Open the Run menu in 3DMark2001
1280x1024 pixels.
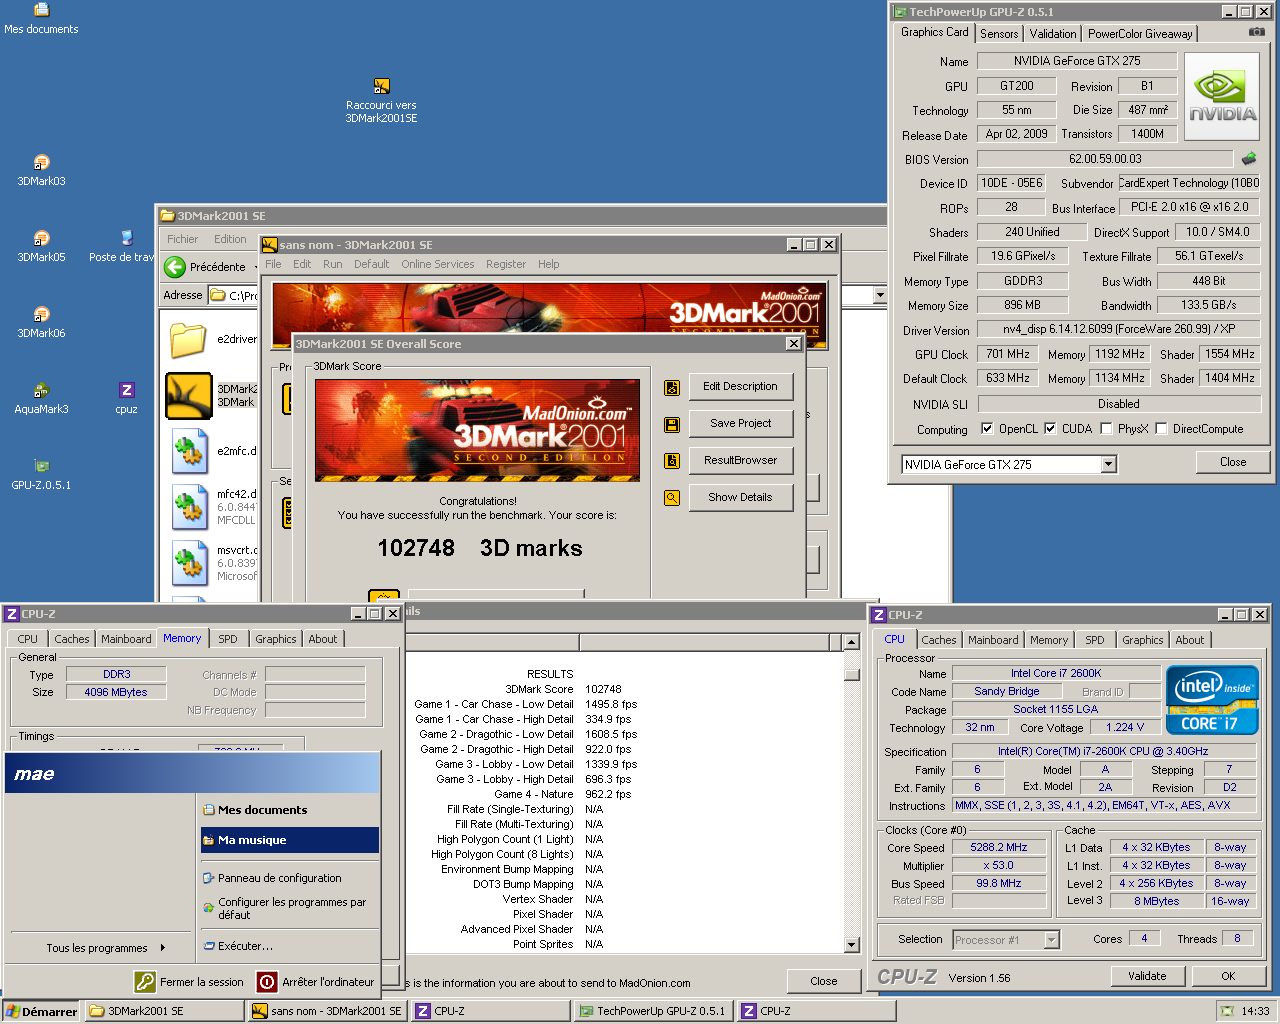click(x=332, y=264)
